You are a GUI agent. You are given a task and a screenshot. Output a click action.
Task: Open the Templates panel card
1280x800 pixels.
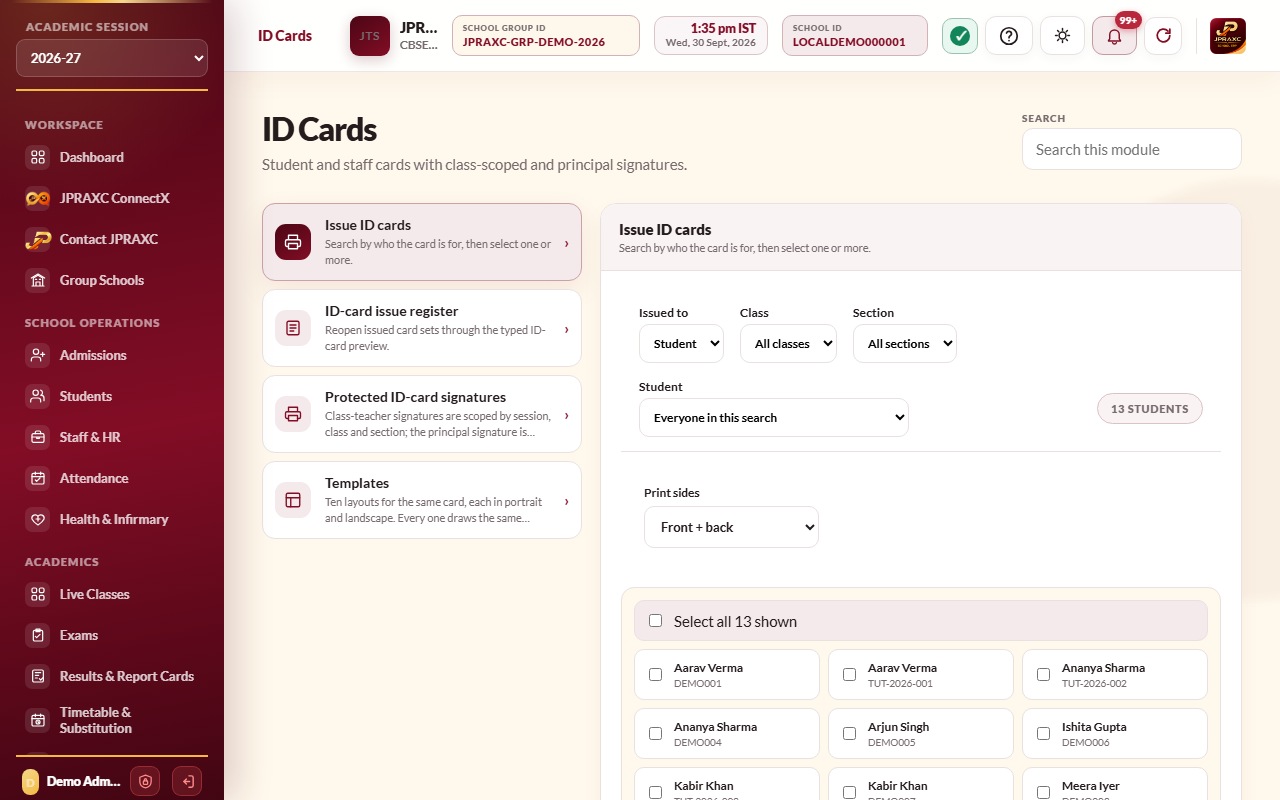coord(422,500)
